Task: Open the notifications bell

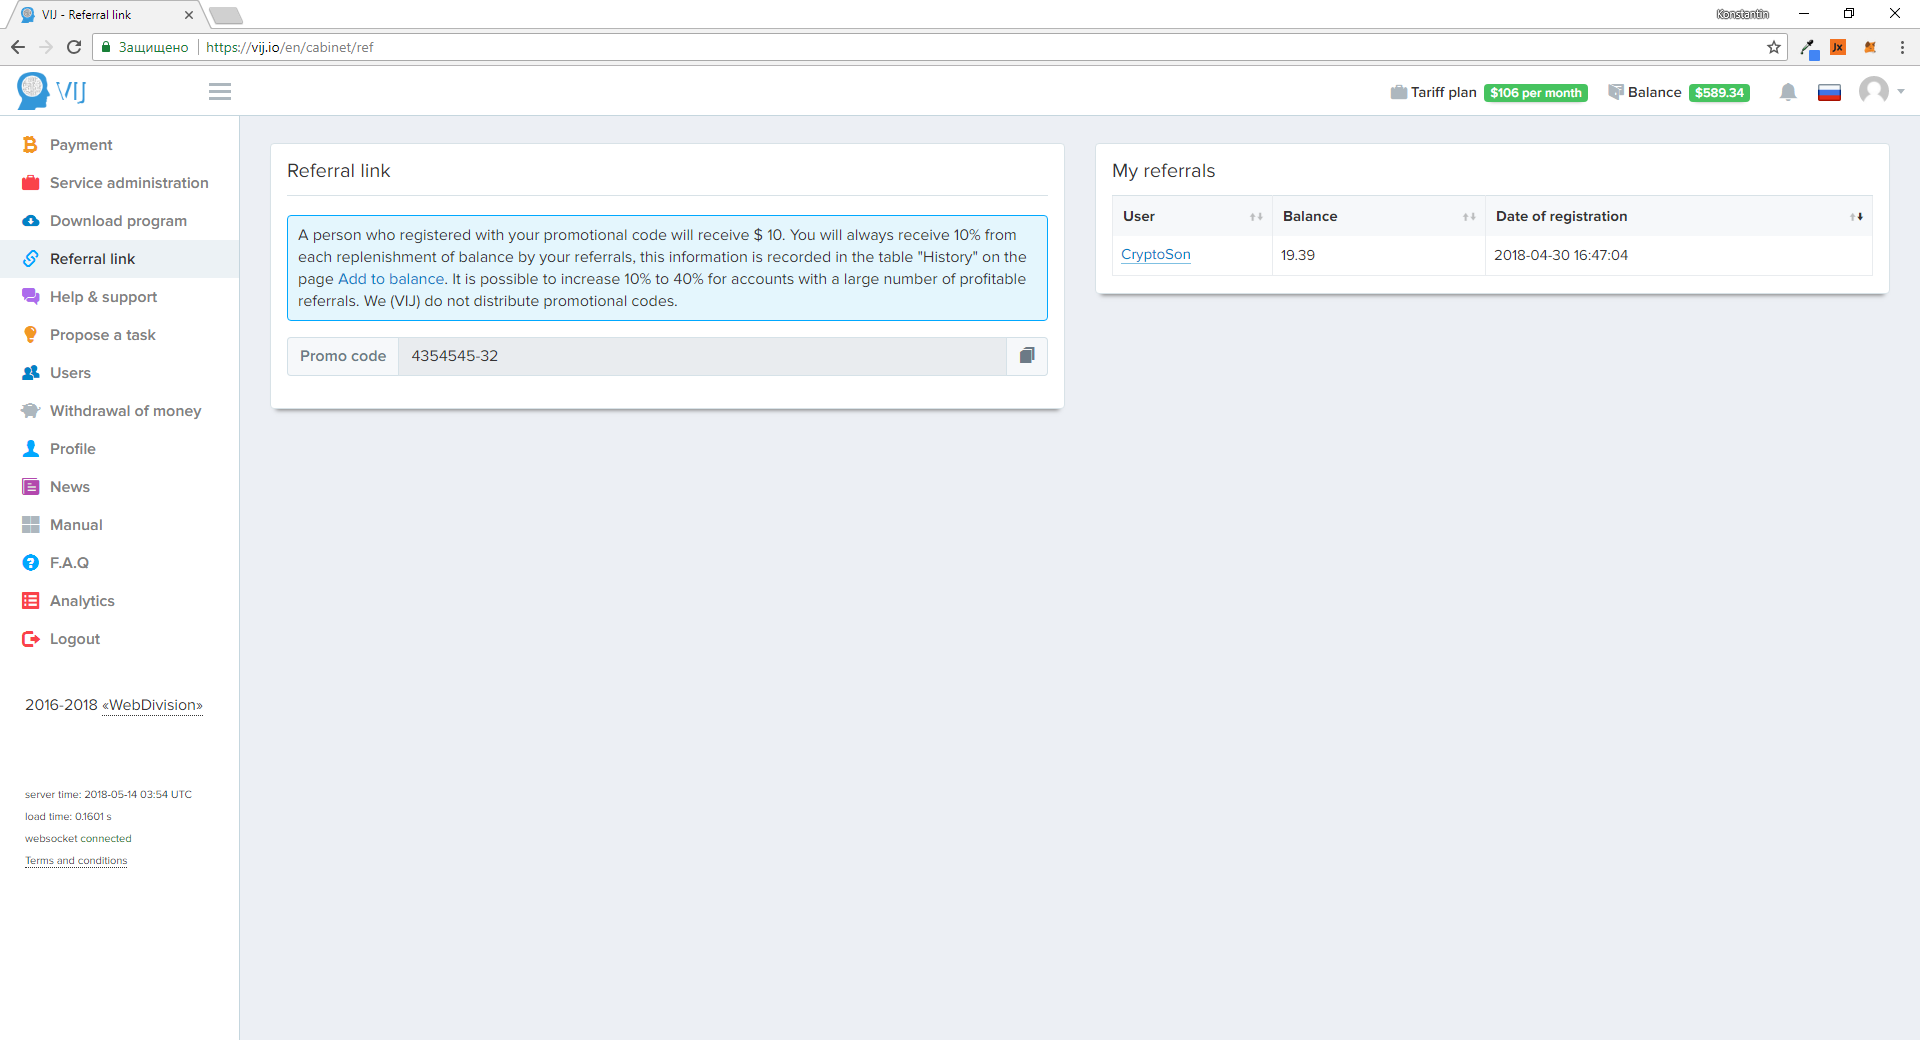Action: point(1788,92)
